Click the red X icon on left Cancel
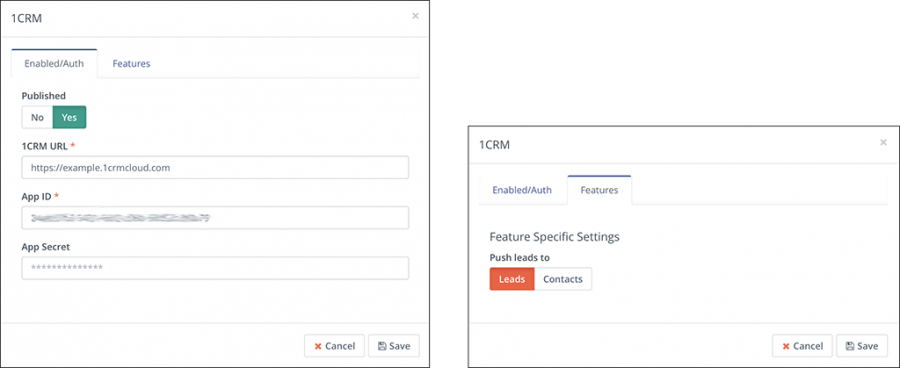The image size is (900, 368). coord(317,346)
